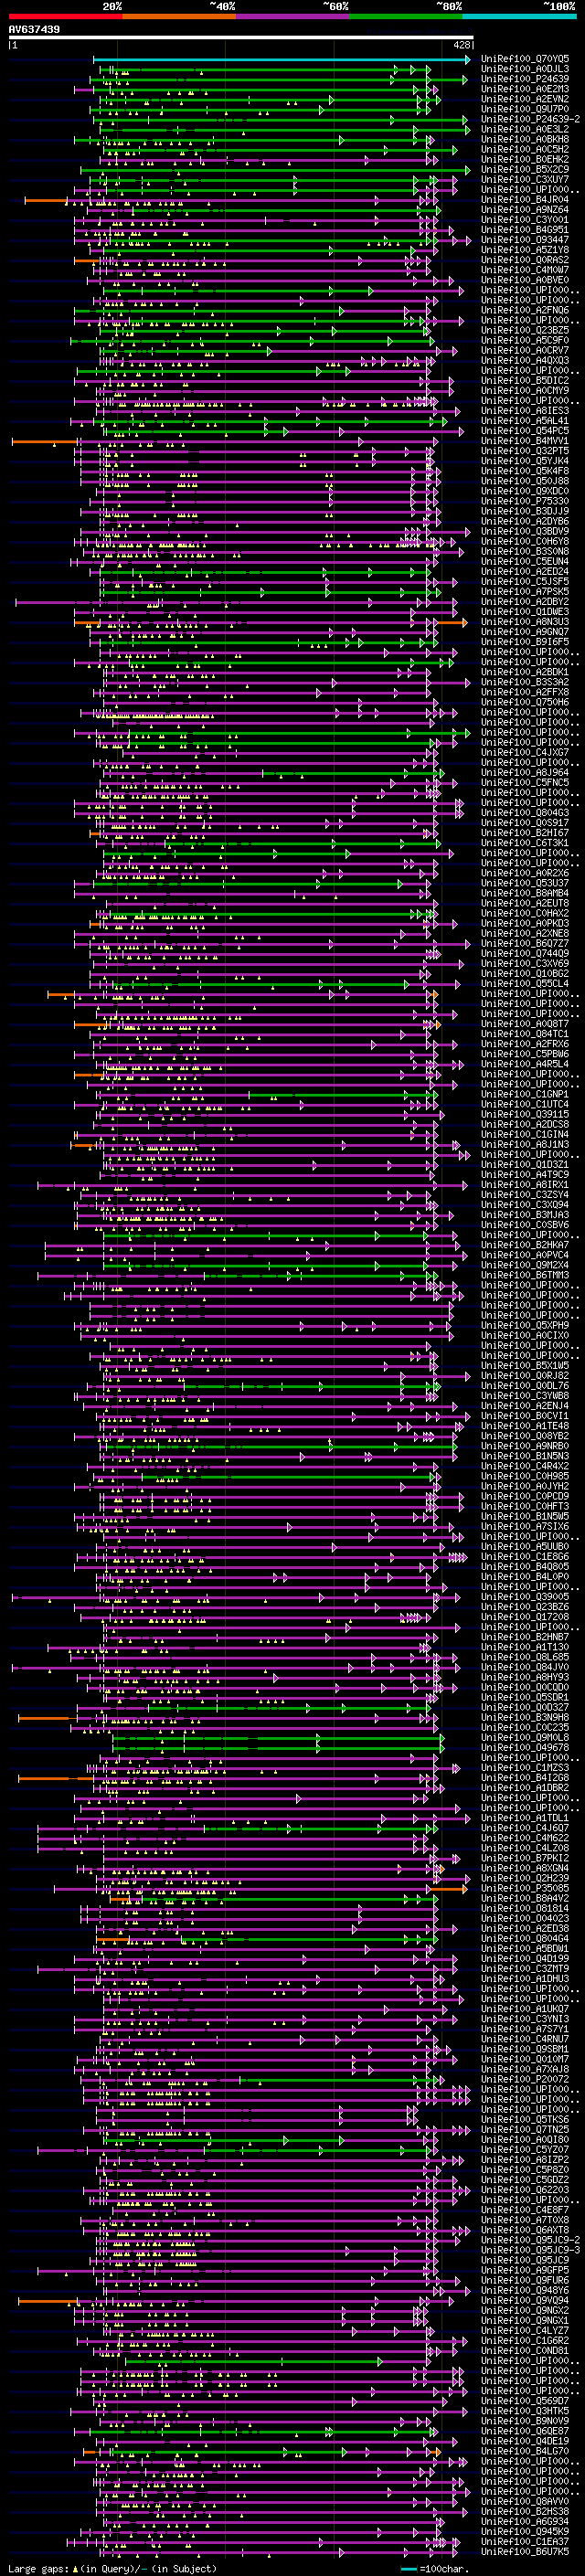
Task: Select hit label UniRef100_A6G934
Action: tap(525, 2521)
